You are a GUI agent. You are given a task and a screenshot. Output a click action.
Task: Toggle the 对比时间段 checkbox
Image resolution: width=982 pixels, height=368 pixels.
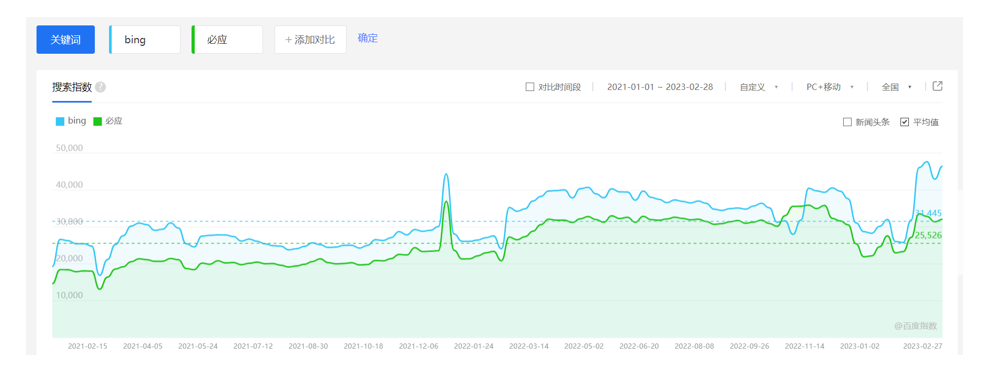tap(530, 87)
